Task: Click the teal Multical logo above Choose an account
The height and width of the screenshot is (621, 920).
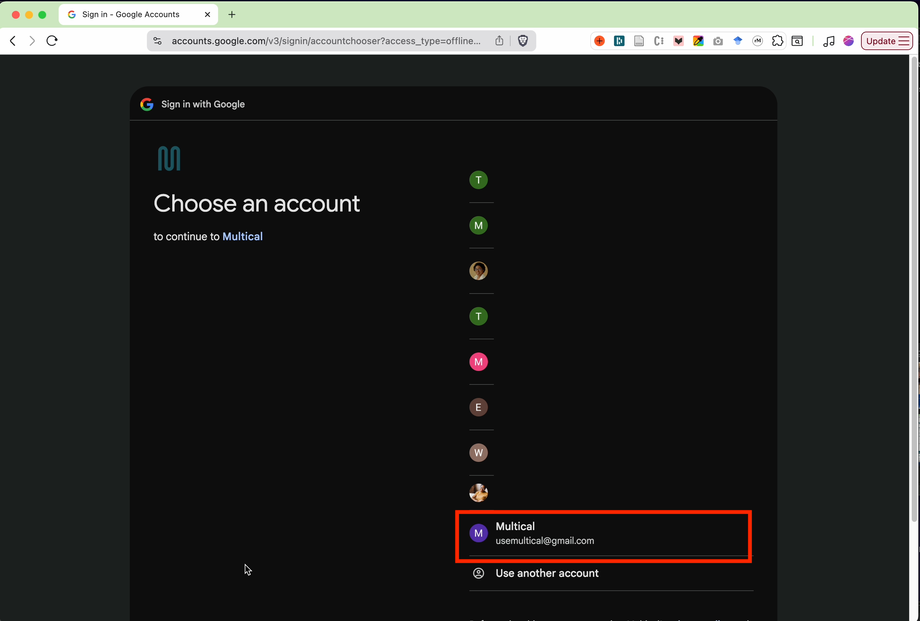Action: coord(166,157)
